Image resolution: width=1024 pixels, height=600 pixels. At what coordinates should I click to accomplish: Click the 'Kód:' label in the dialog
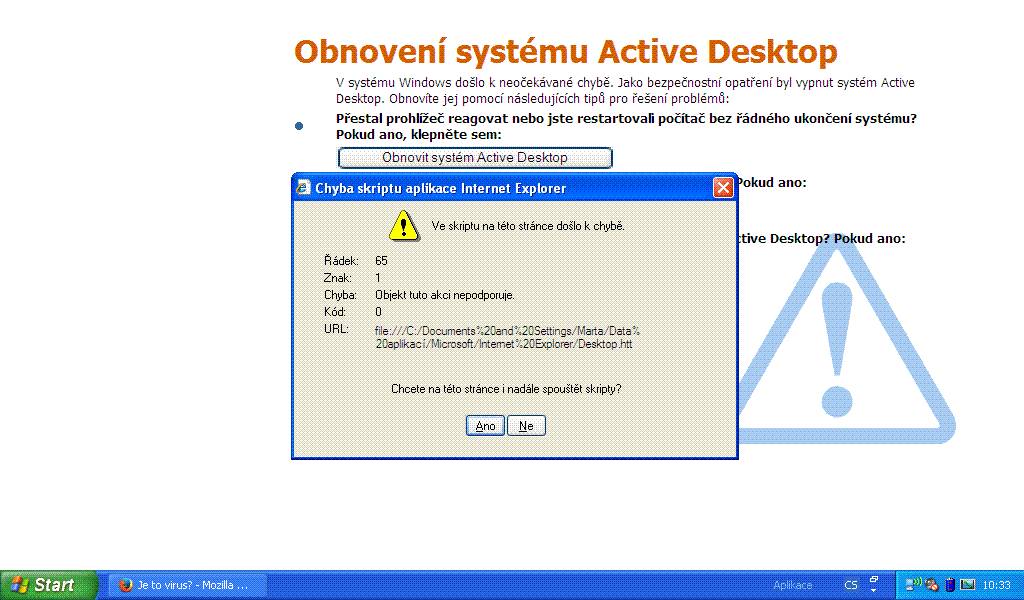pyautogui.click(x=335, y=312)
